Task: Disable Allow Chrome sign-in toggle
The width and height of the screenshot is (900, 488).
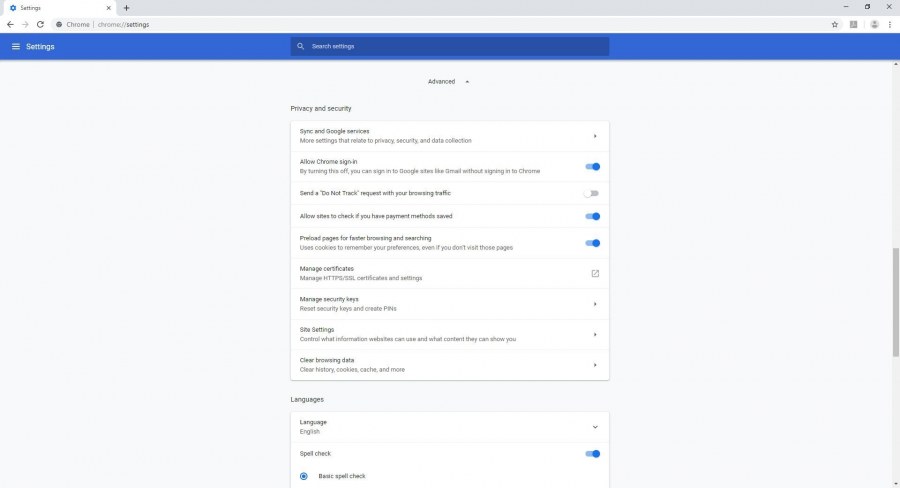Action: coord(592,167)
